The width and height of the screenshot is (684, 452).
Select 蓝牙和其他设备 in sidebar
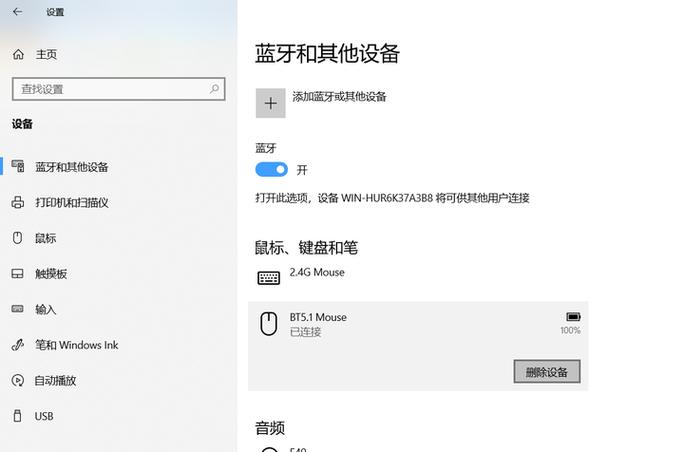(x=72, y=167)
